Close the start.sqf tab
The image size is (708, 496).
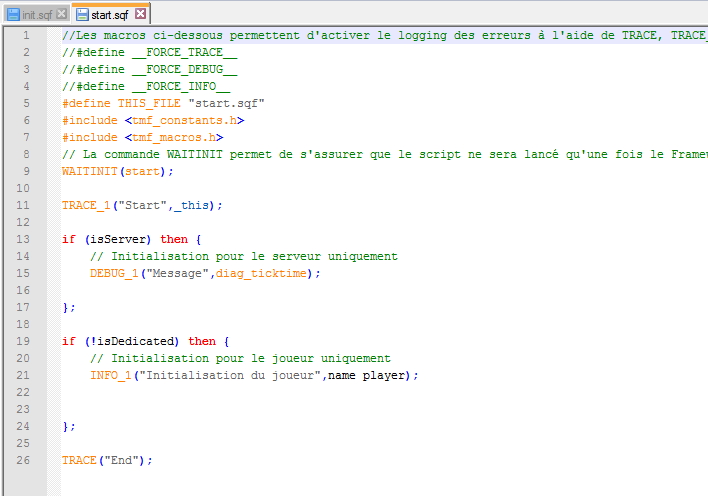click(140, 14)
